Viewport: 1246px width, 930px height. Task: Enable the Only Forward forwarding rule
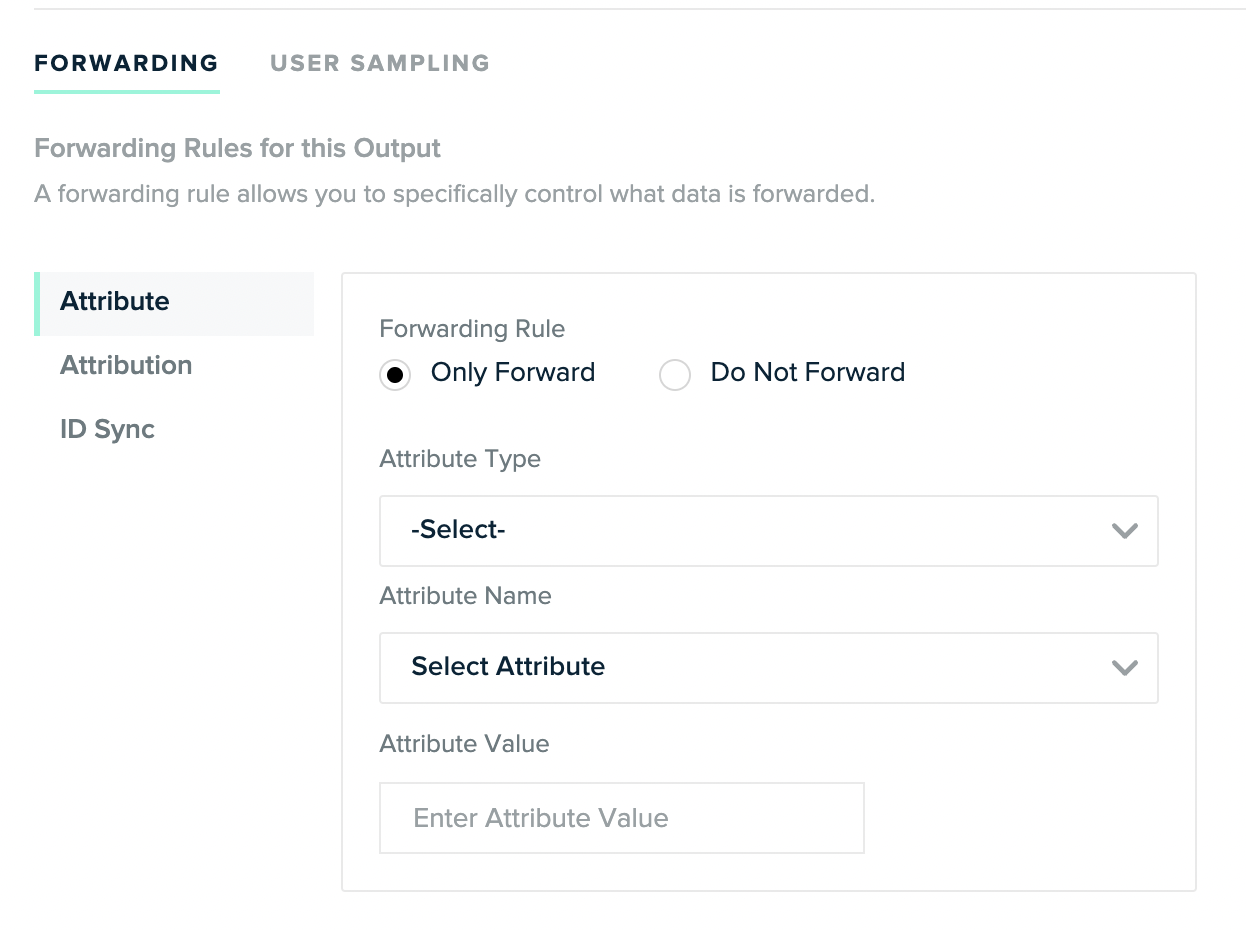click(x=394, y=372)
